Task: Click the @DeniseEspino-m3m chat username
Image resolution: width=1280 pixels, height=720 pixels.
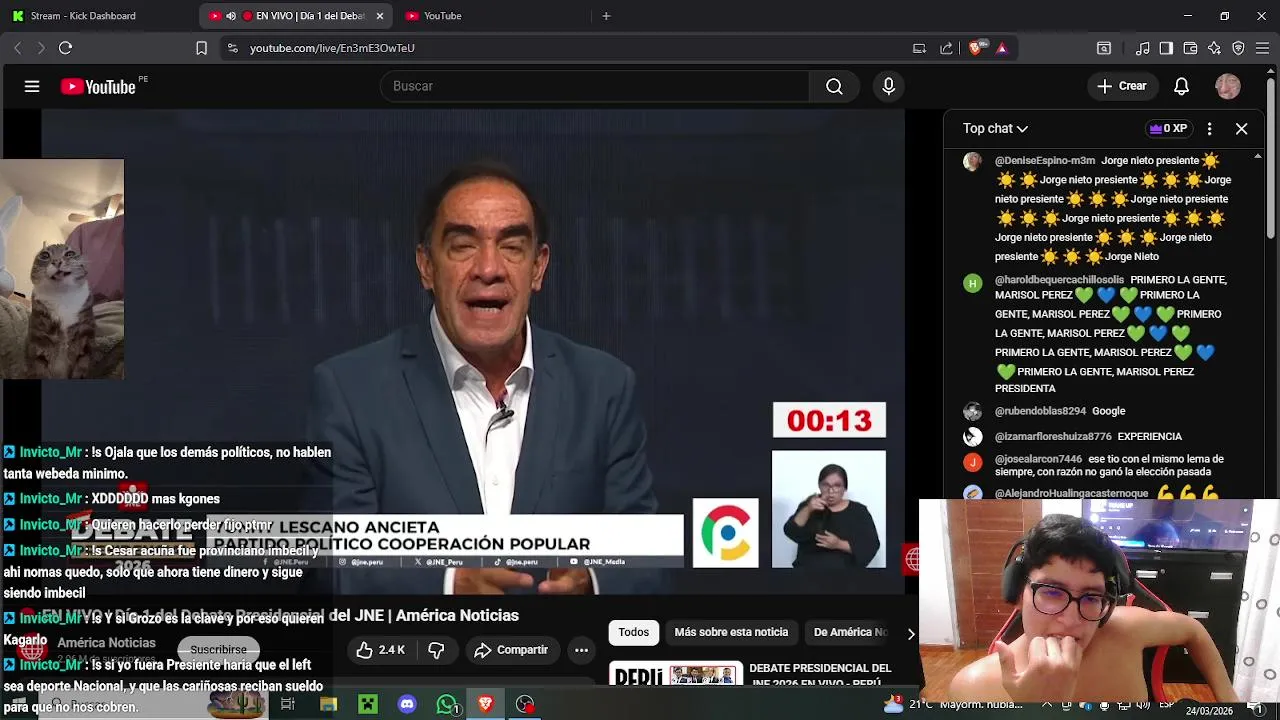Action: click(x=1045, y=160)
